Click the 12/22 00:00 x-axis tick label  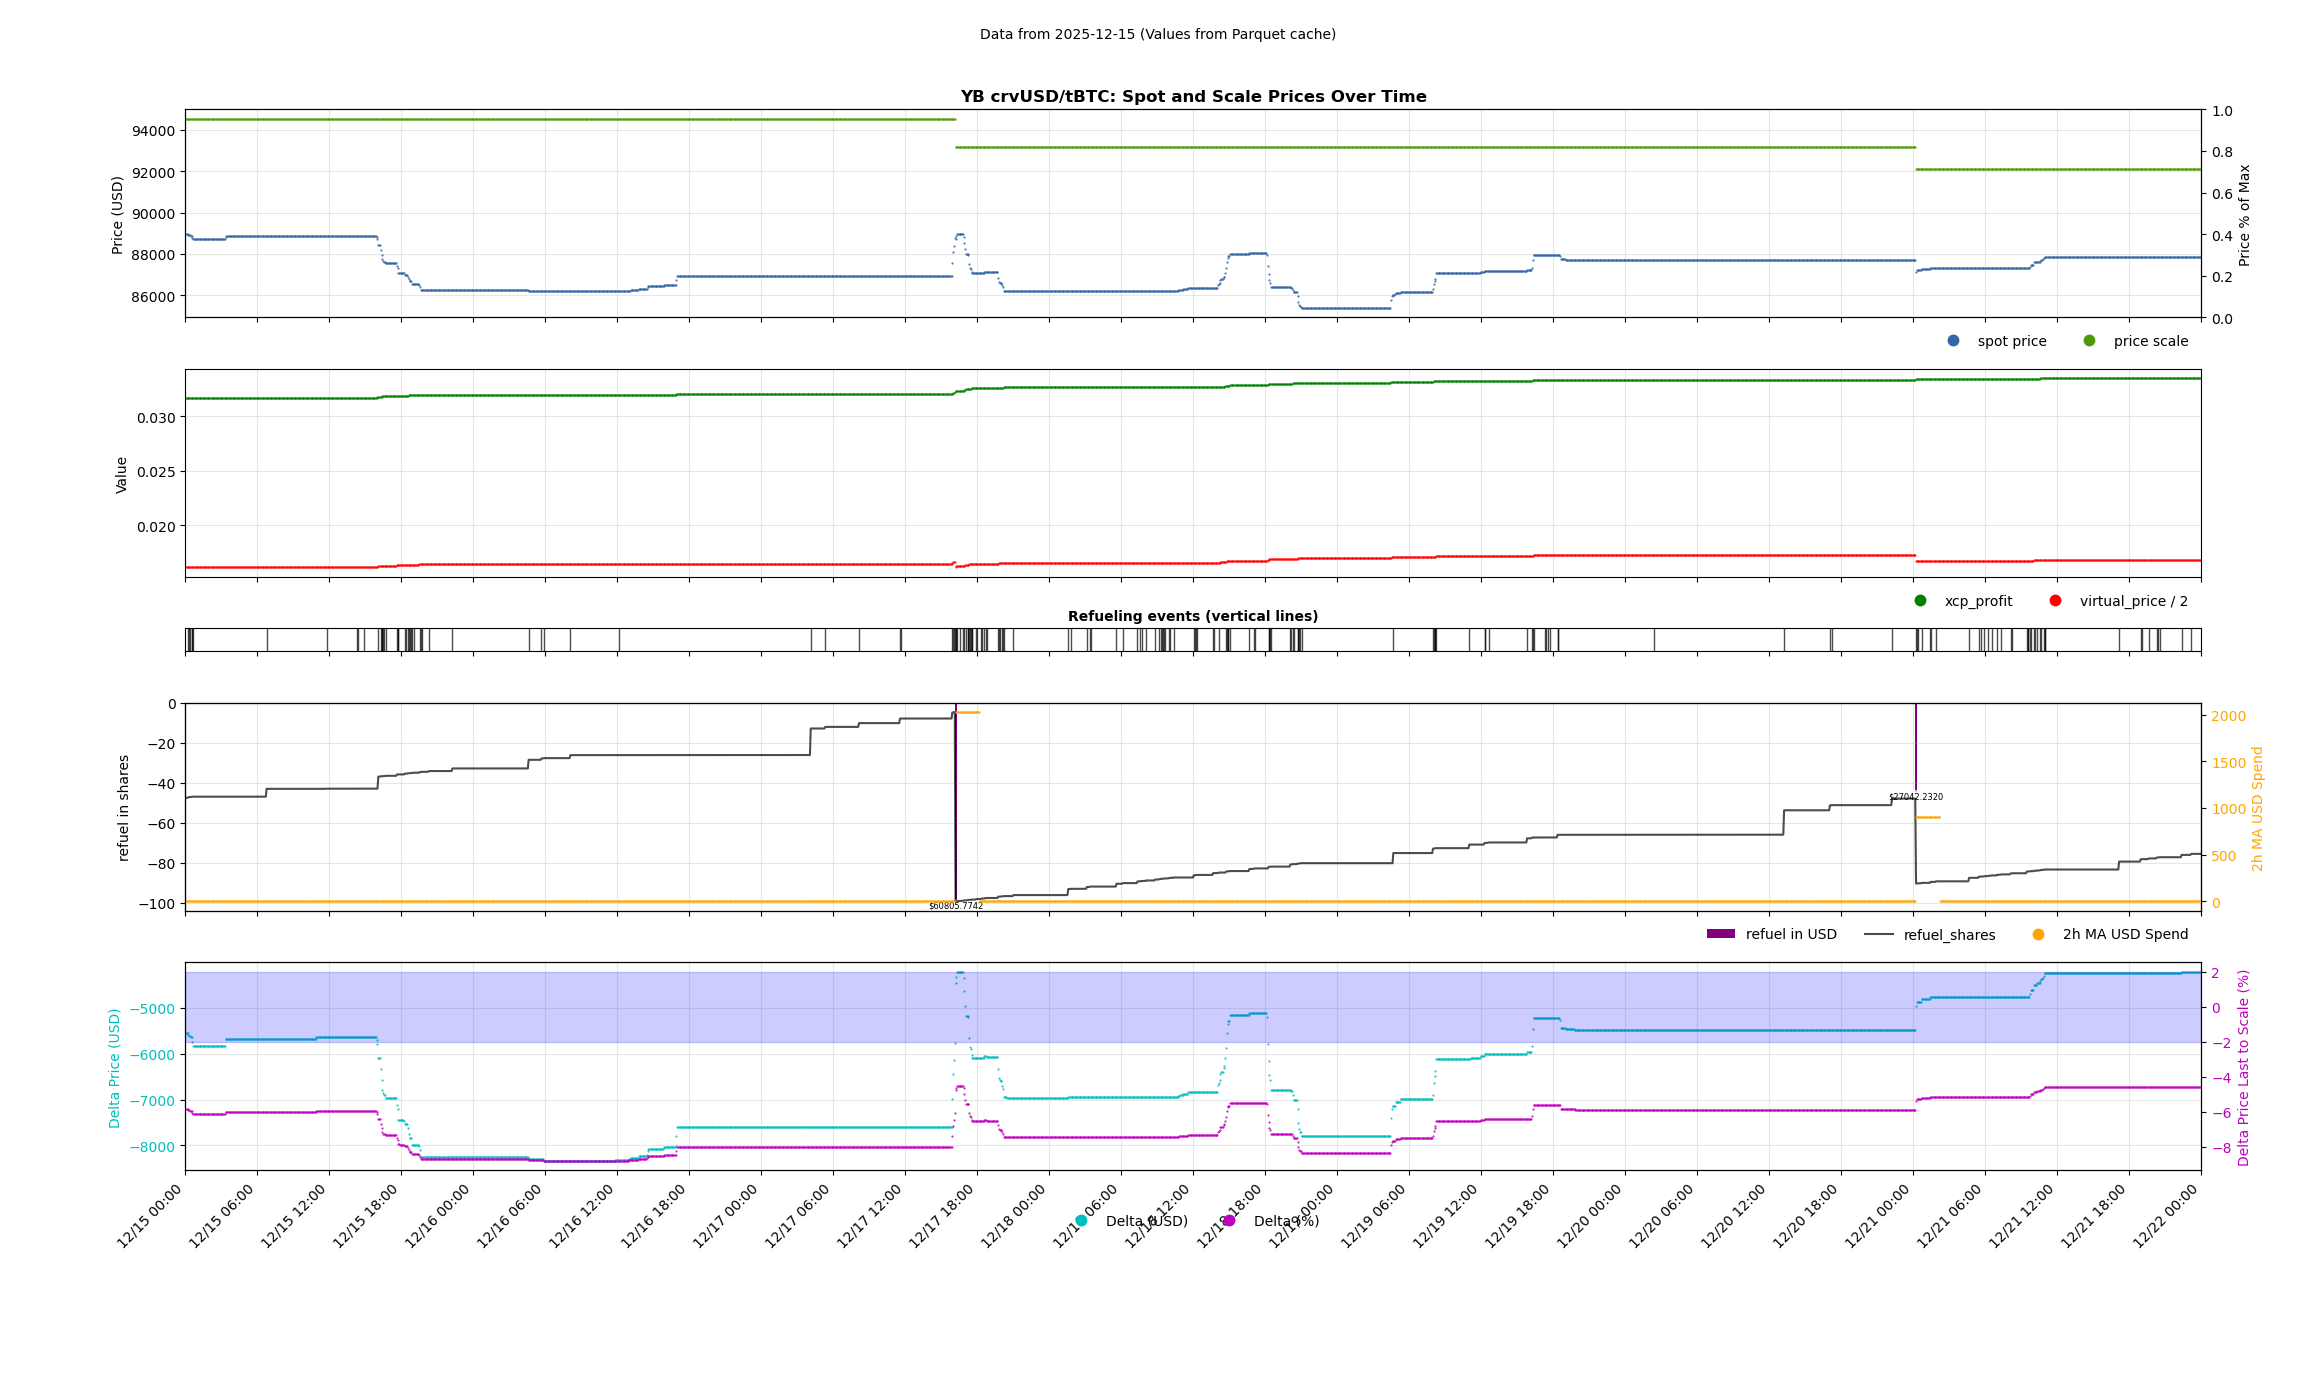(2166, 1216)
